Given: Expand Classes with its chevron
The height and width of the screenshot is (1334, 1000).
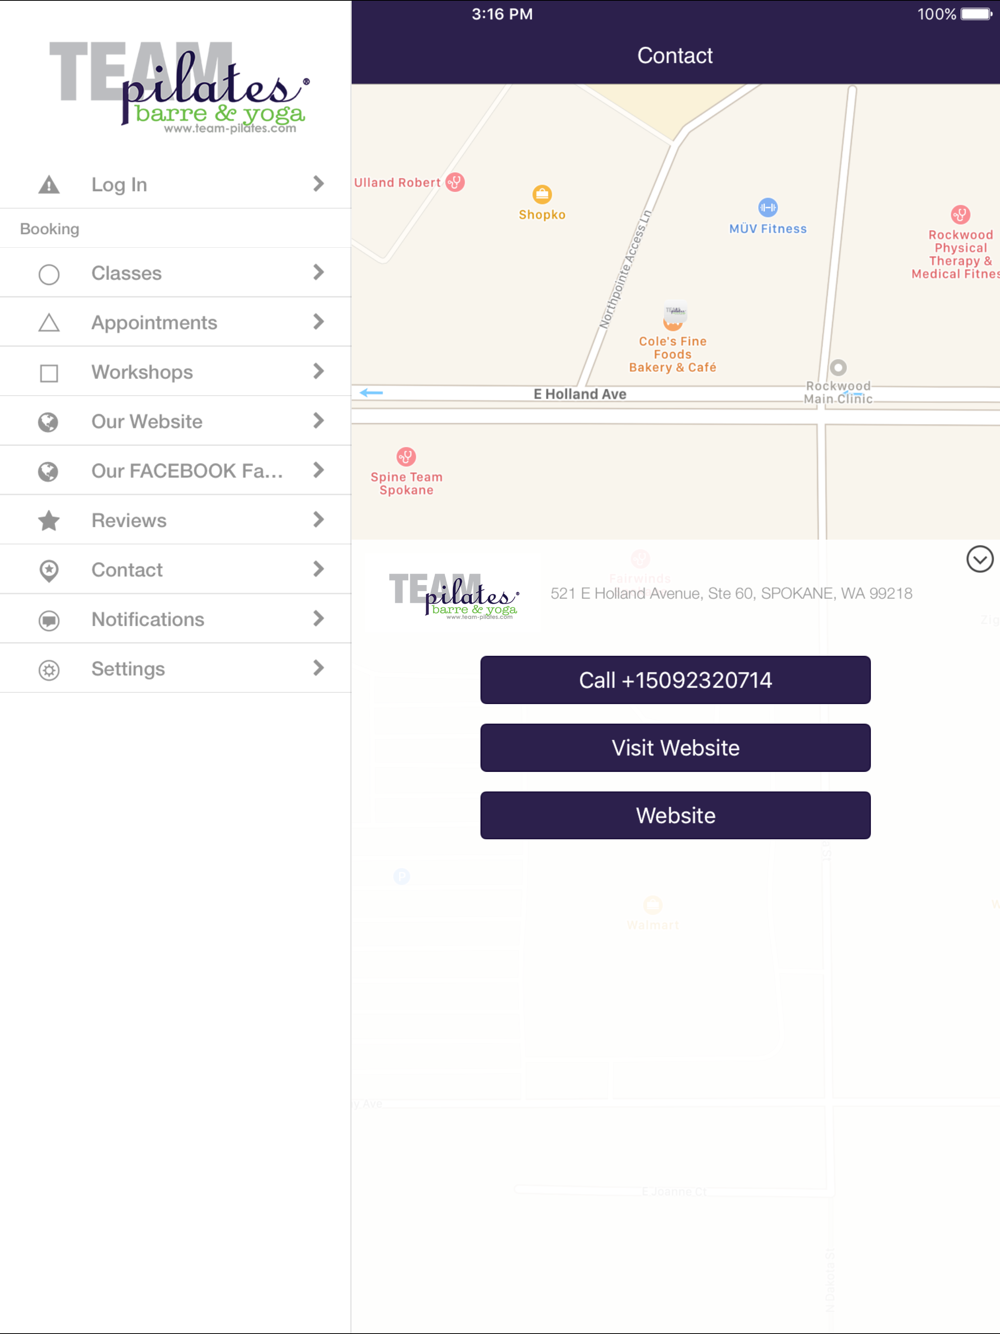Looking at the screenshot, I should 318,272.
